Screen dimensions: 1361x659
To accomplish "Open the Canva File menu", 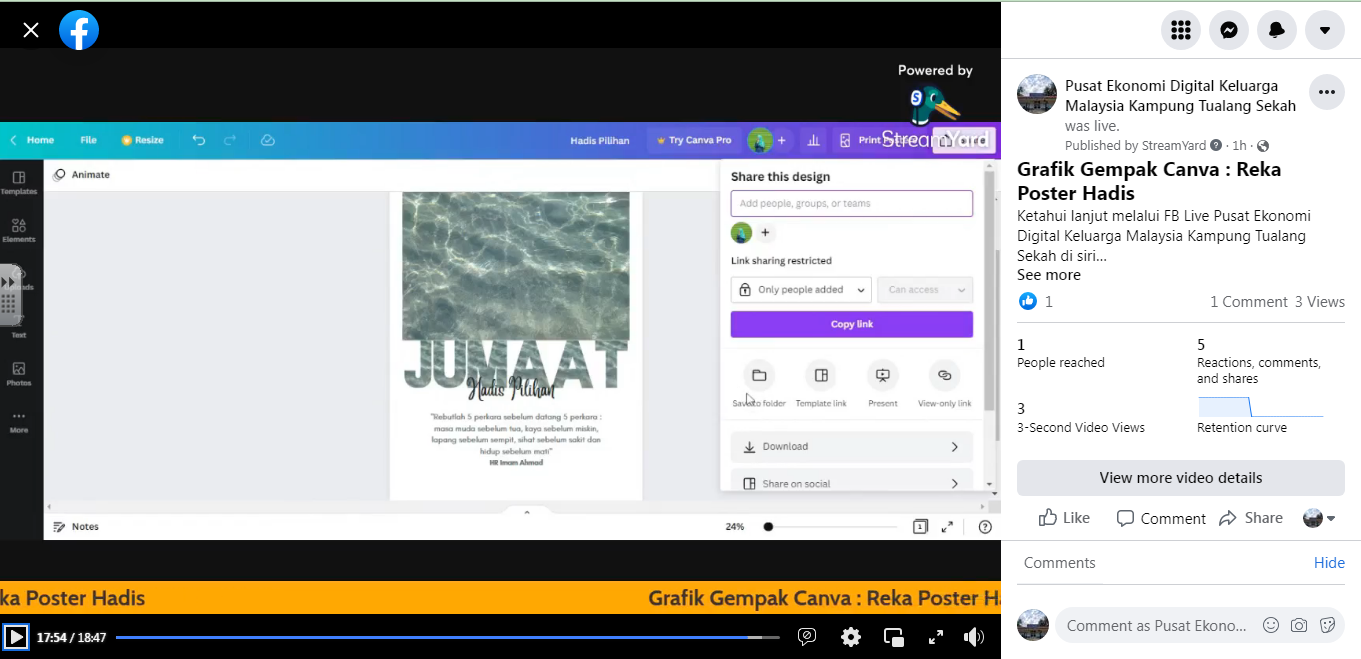I will 88,140.
